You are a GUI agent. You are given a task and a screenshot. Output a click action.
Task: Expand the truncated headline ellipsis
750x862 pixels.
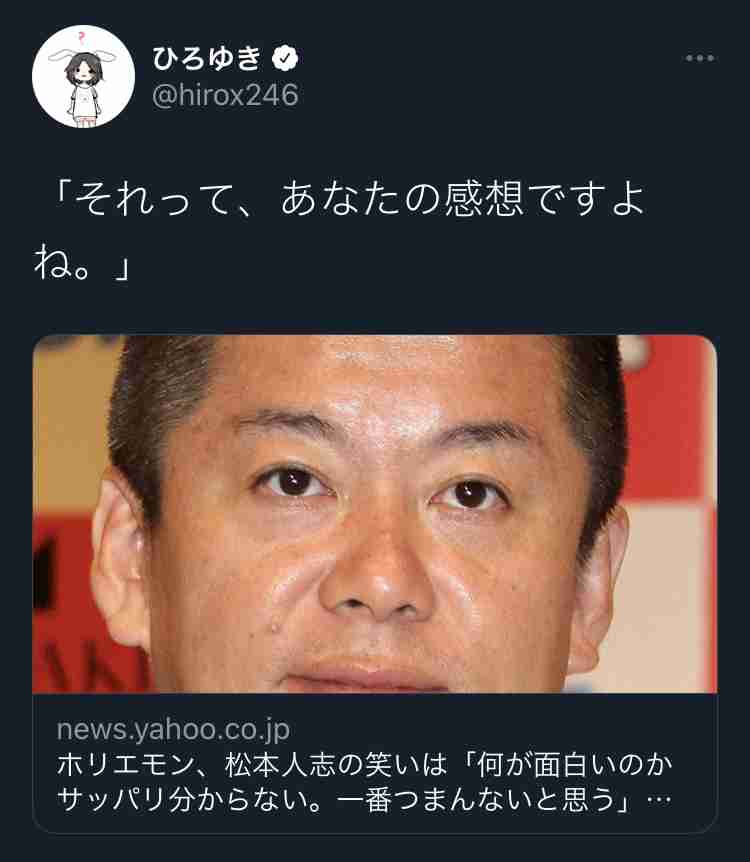[659, 800]
